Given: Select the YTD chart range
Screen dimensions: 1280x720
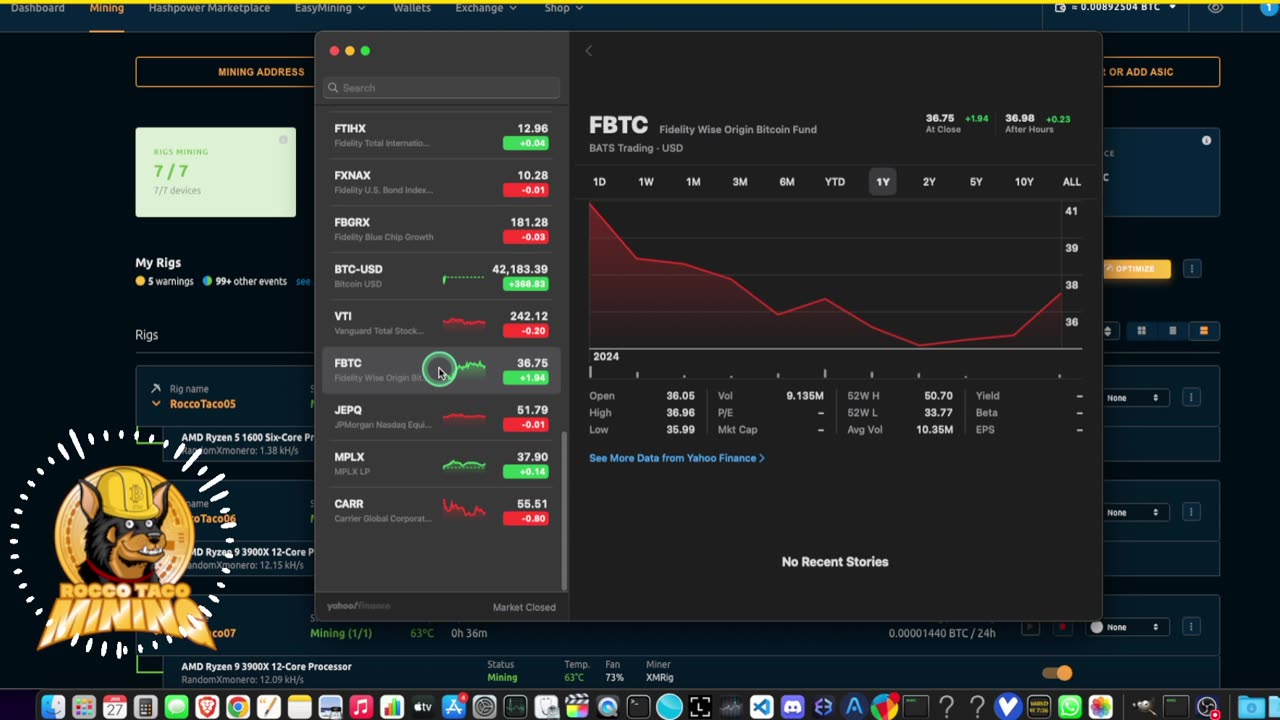Looking at the screenshot, I should pyautogui.click(x=834, y=182).
